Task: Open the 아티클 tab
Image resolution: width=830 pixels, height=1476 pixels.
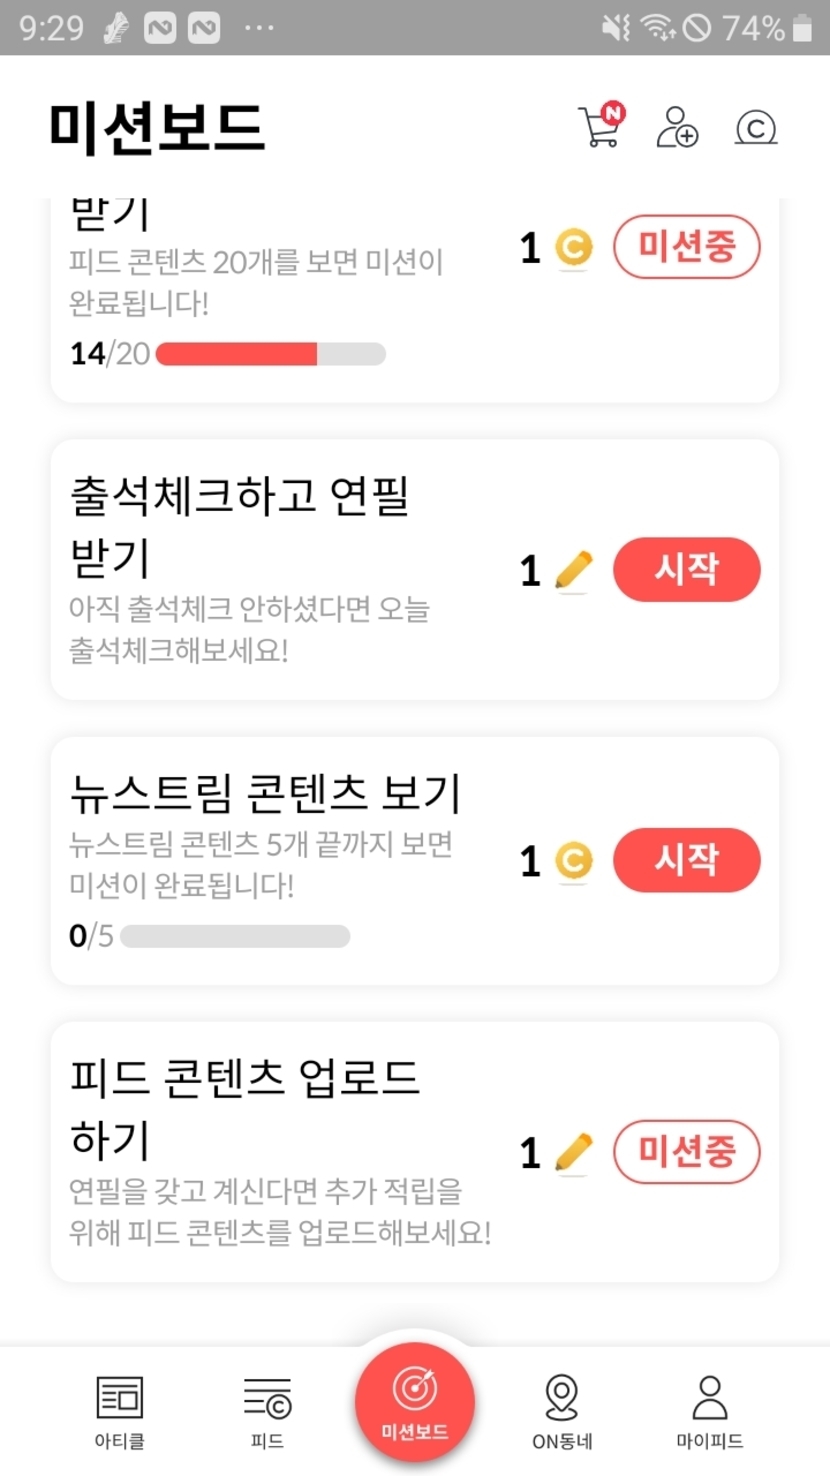Action: 119,1410
